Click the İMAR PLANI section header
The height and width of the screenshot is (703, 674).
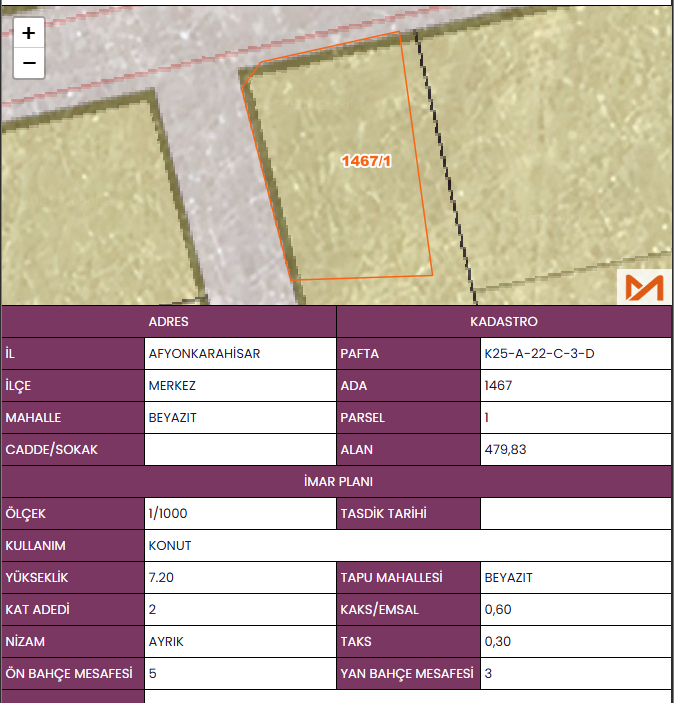click(337, 482)
